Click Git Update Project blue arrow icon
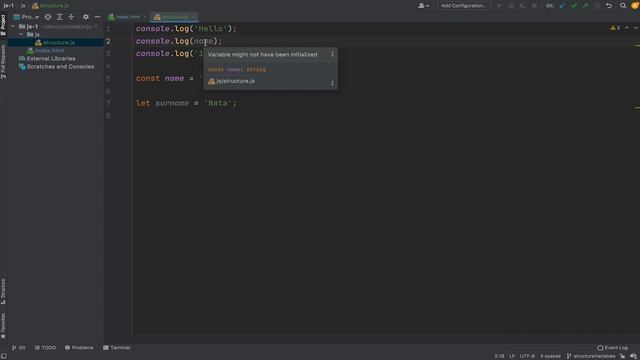Image resolution: width=640 pixels, height=360 pixels. pyautogui.click(x=562, y=6)
